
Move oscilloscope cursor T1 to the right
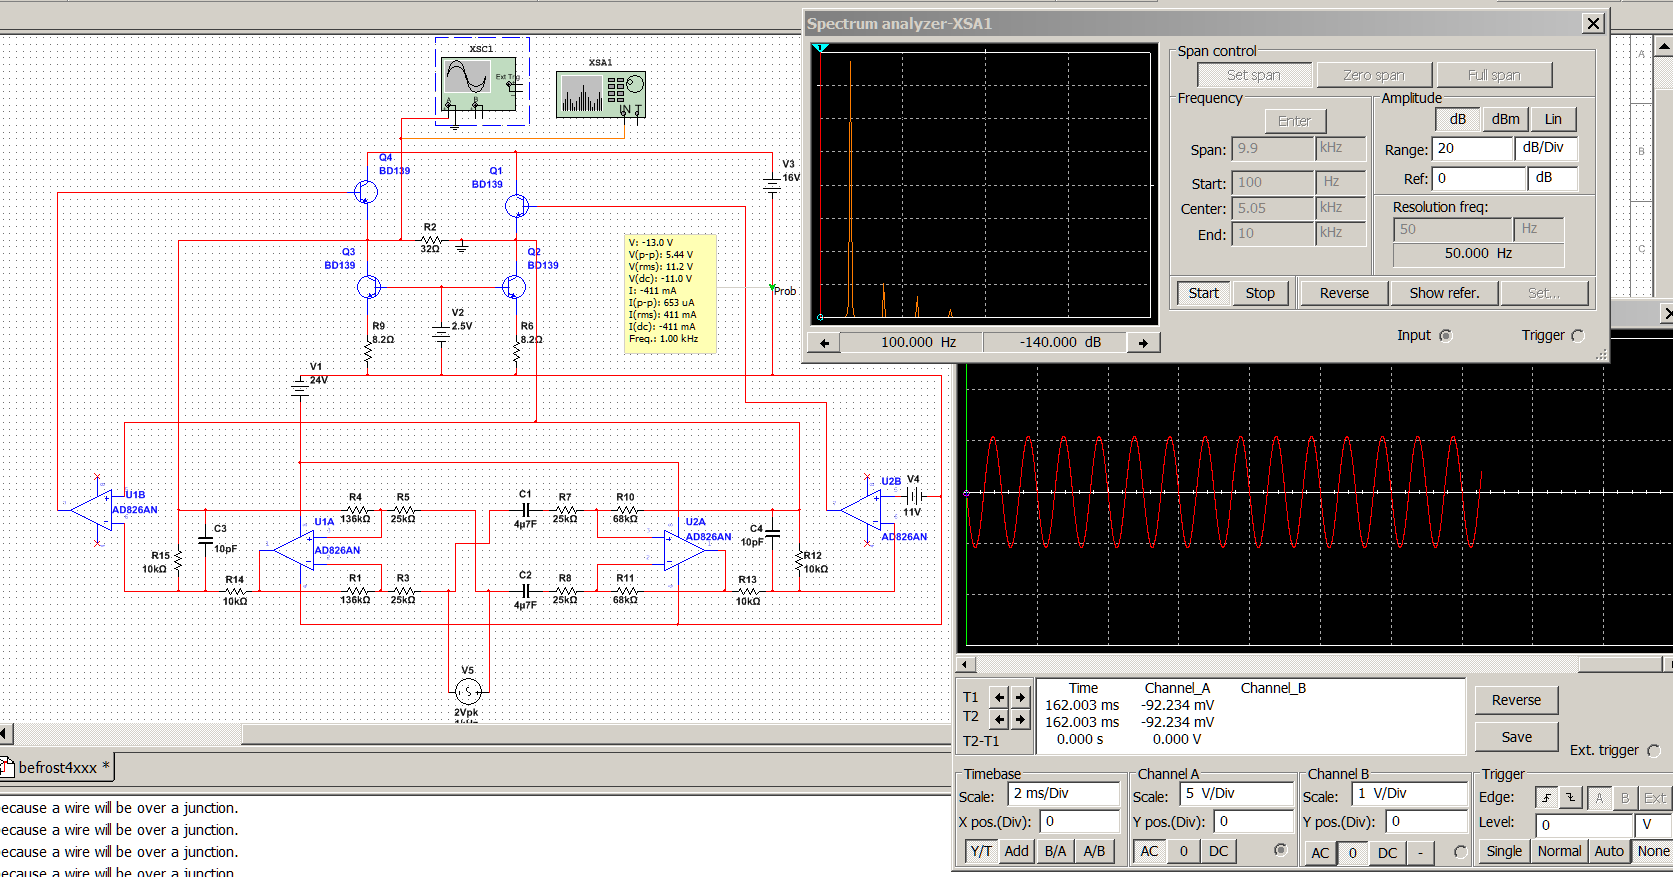[x=1020, y=697]
